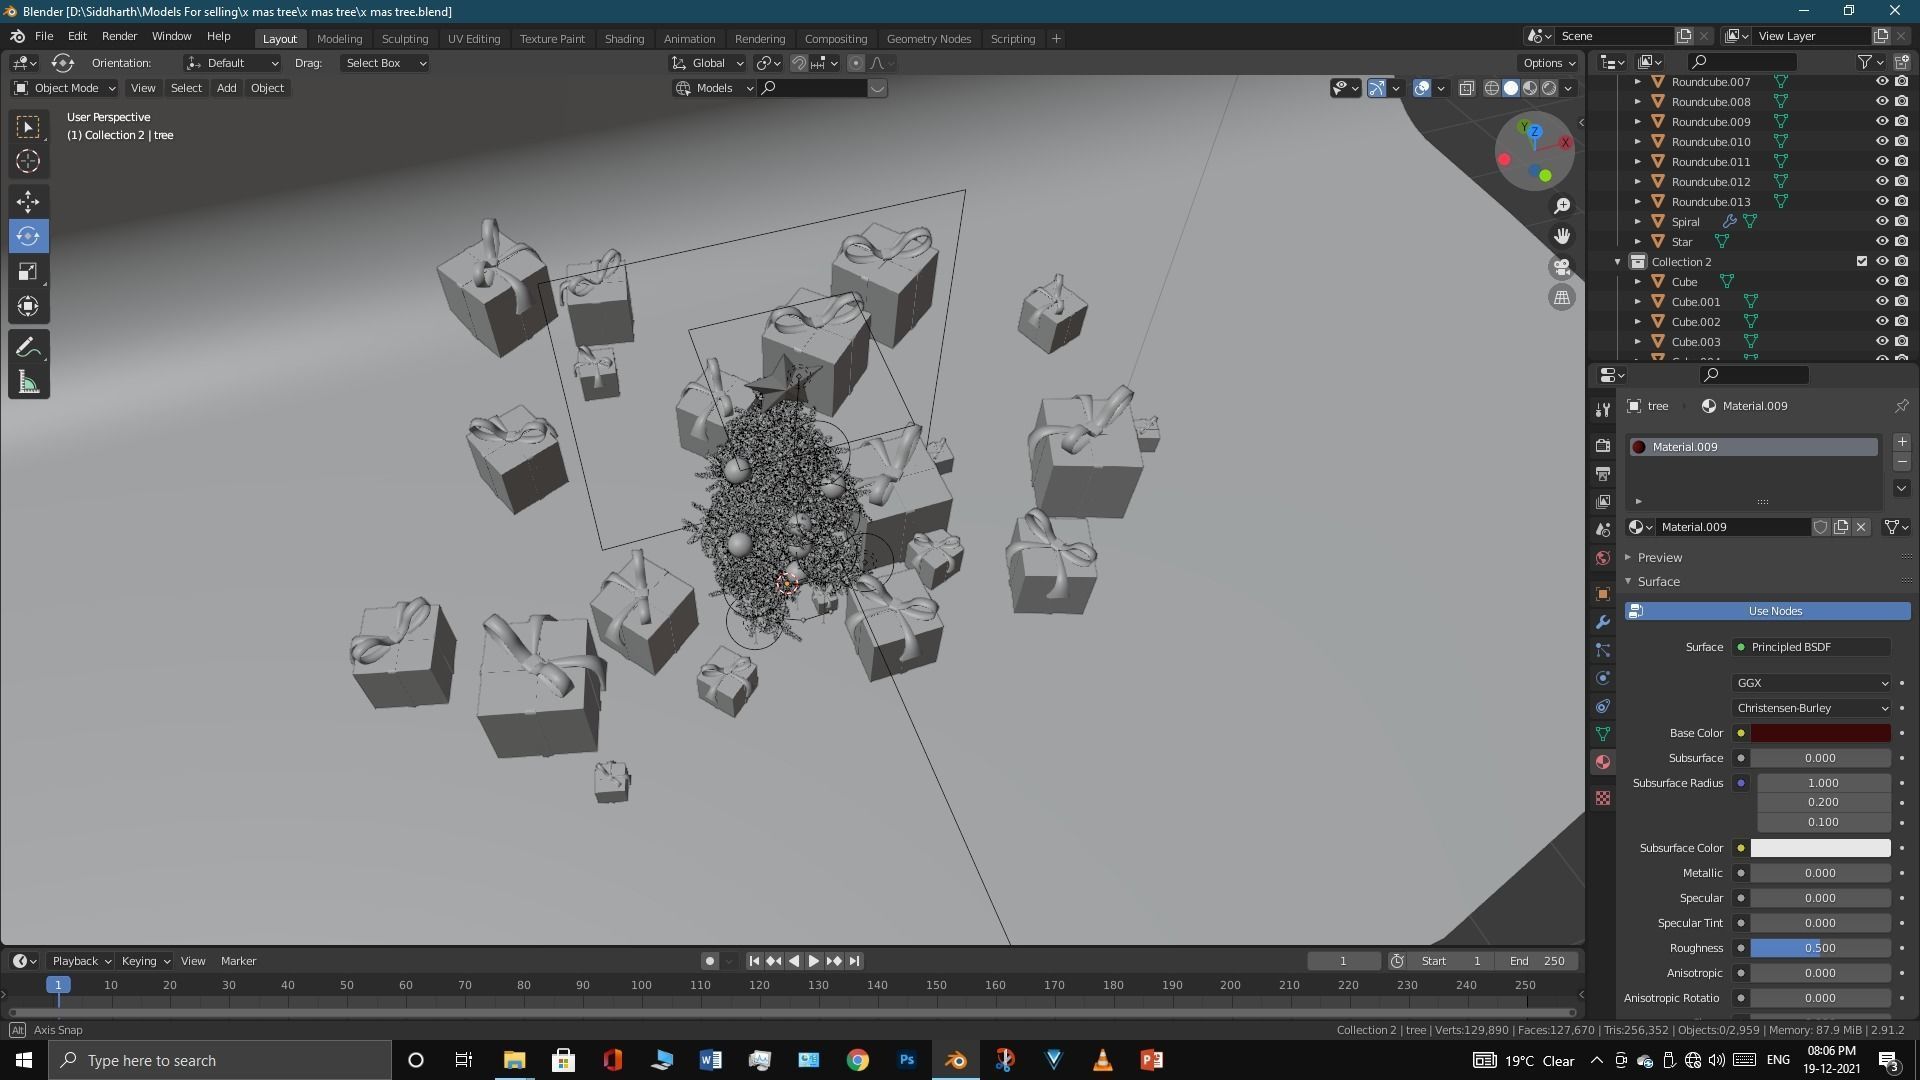Toggle snapping magnet icon
1920x1080 pixels.
(798, 63)
